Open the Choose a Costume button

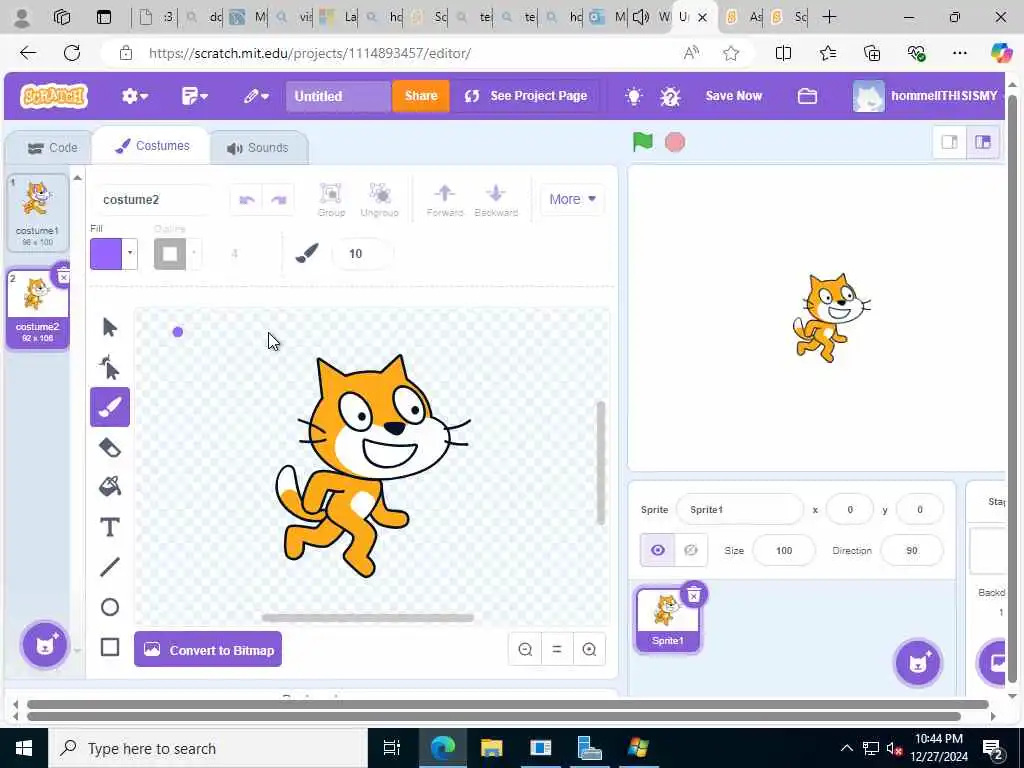click(45, 646)
